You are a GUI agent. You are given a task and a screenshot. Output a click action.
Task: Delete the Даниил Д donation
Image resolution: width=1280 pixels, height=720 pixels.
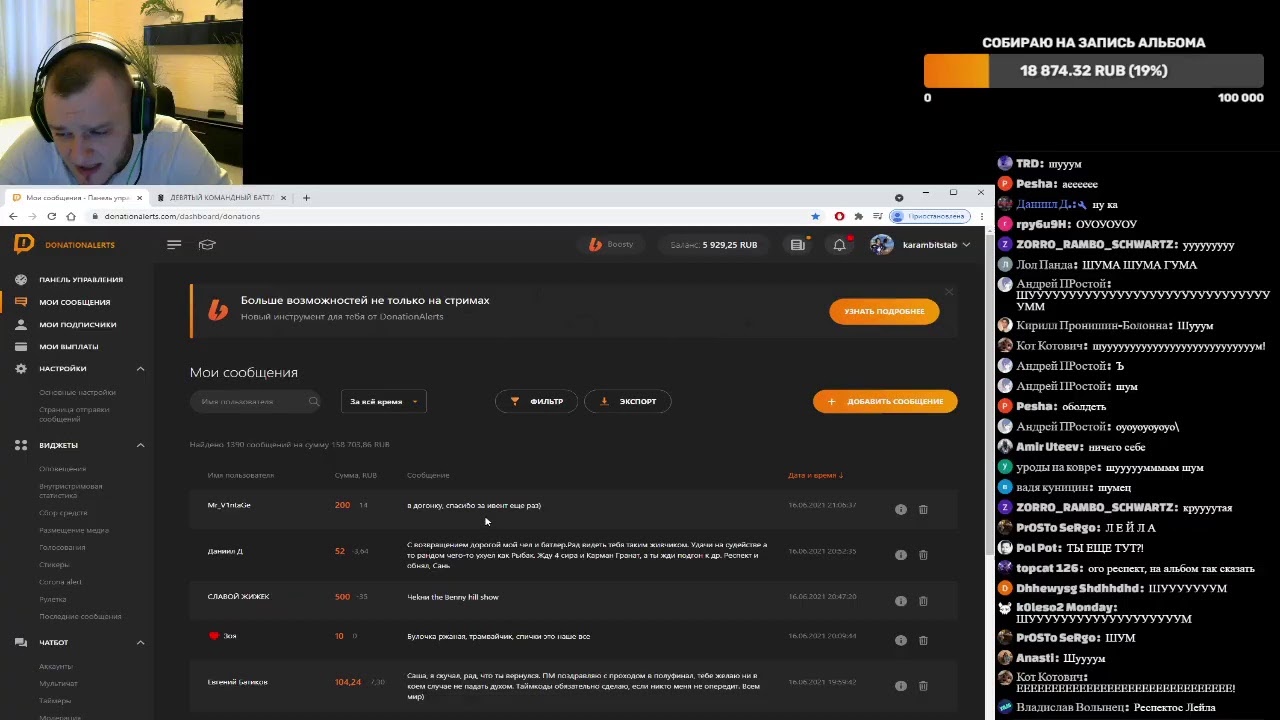tap(923, 555)
